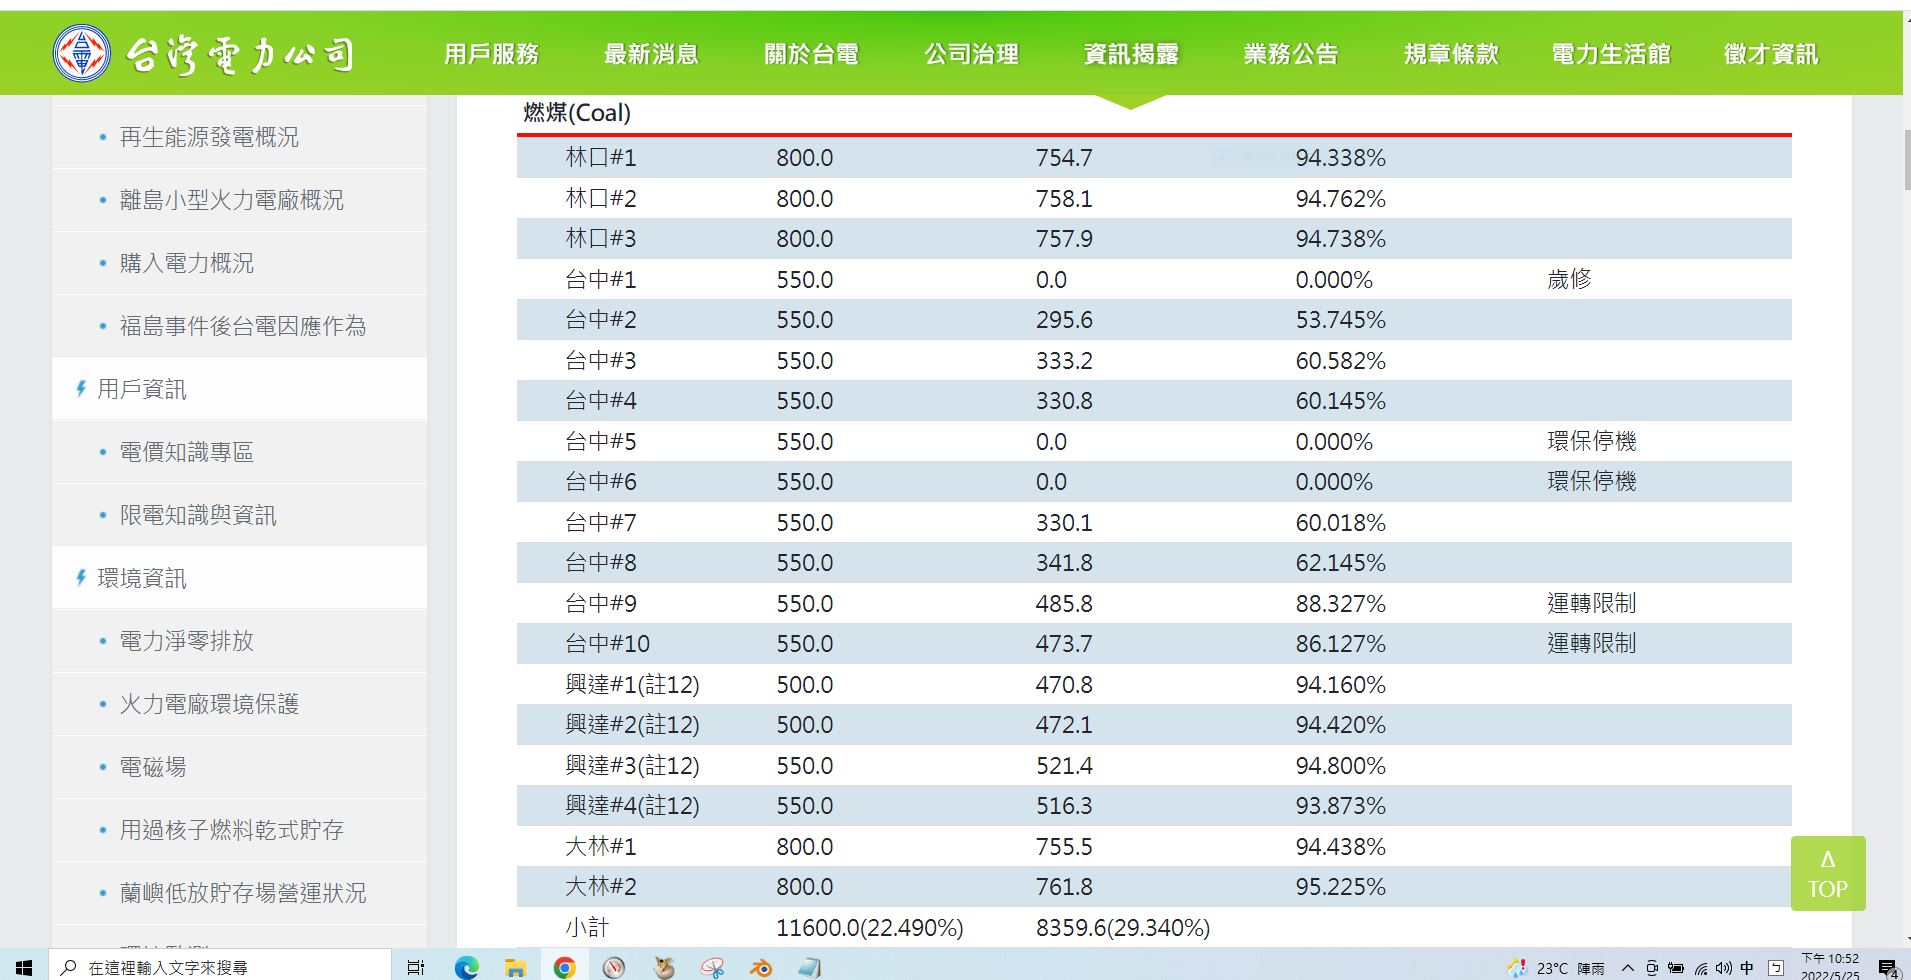
Task: Open 再生能源發電概況 in sidebar
Action: (209, 137)
